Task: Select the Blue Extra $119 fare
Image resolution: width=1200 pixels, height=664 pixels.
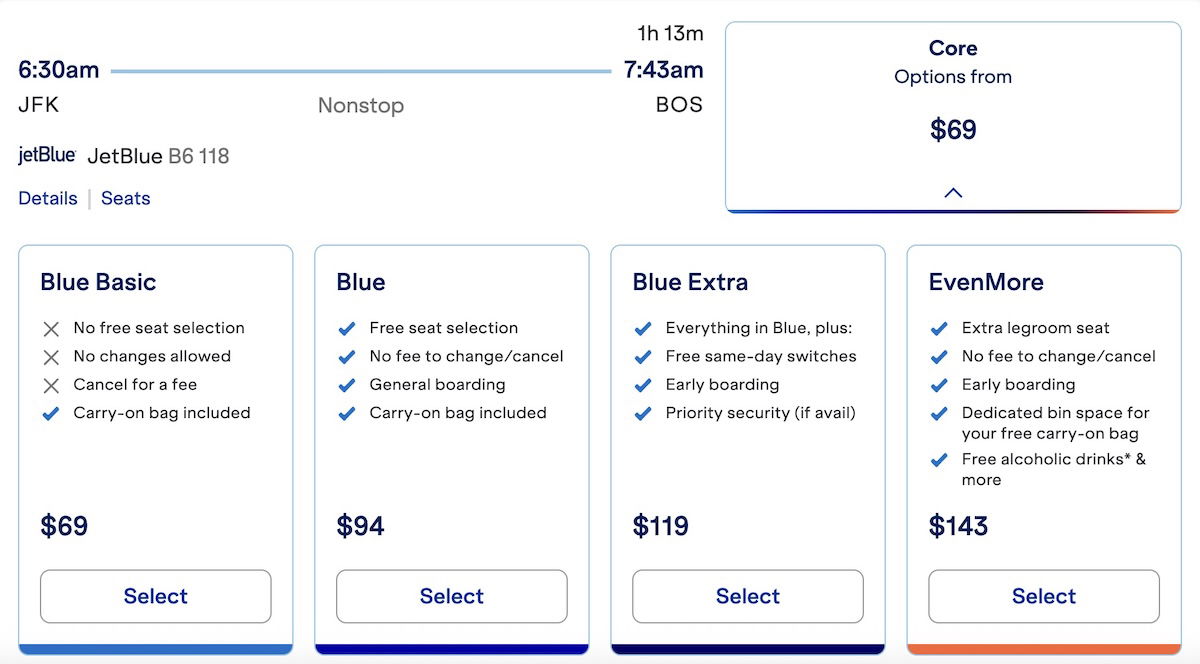Action: 747,596
